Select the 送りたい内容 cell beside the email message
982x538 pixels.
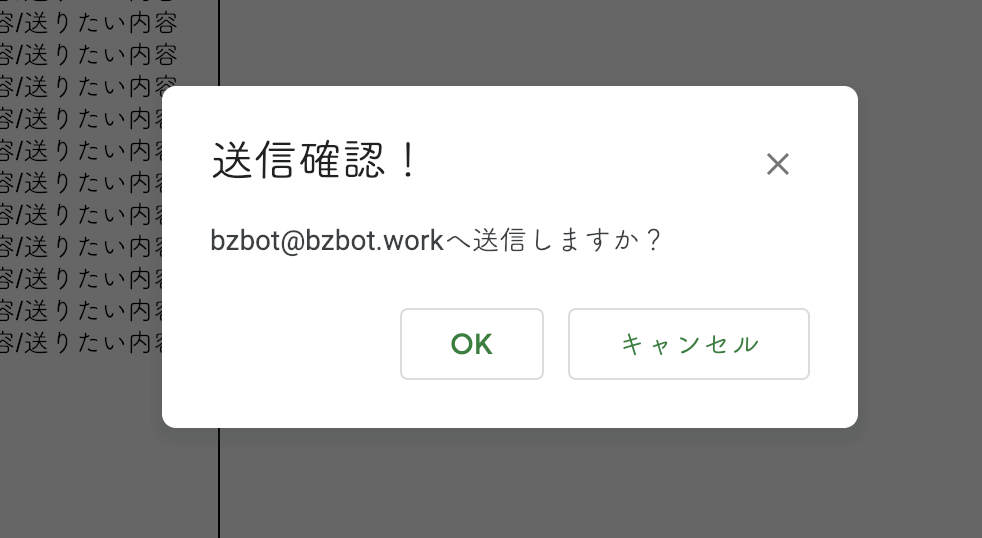(81, 247)
